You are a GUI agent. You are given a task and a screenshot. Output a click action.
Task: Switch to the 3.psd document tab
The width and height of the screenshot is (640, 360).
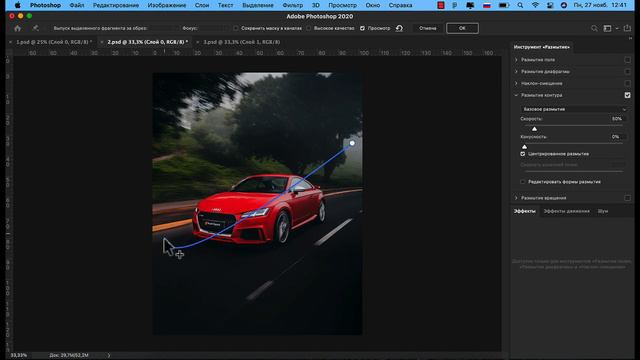coord(242,42)
